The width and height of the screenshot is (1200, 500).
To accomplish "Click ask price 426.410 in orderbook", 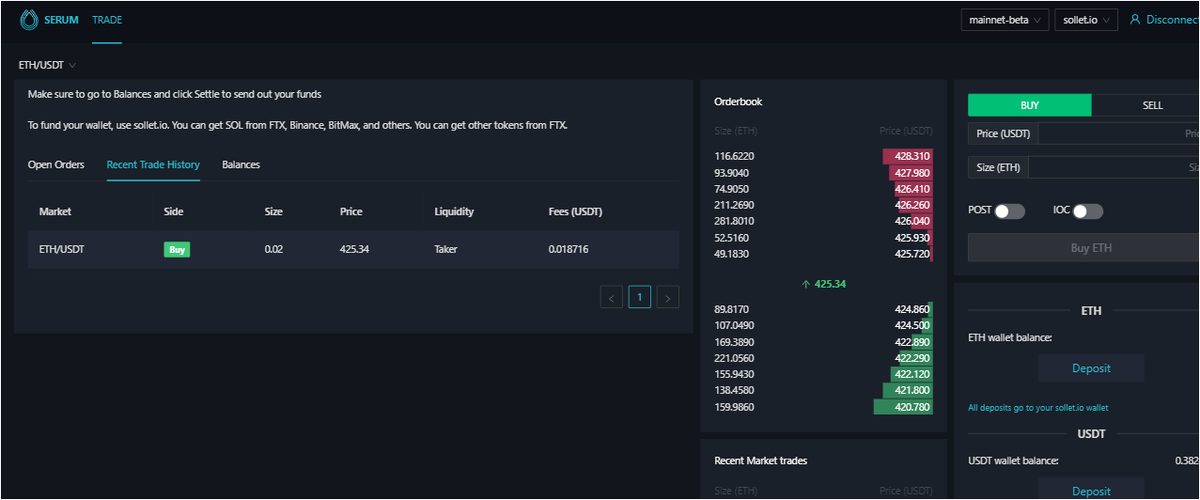I will [913, 189].
